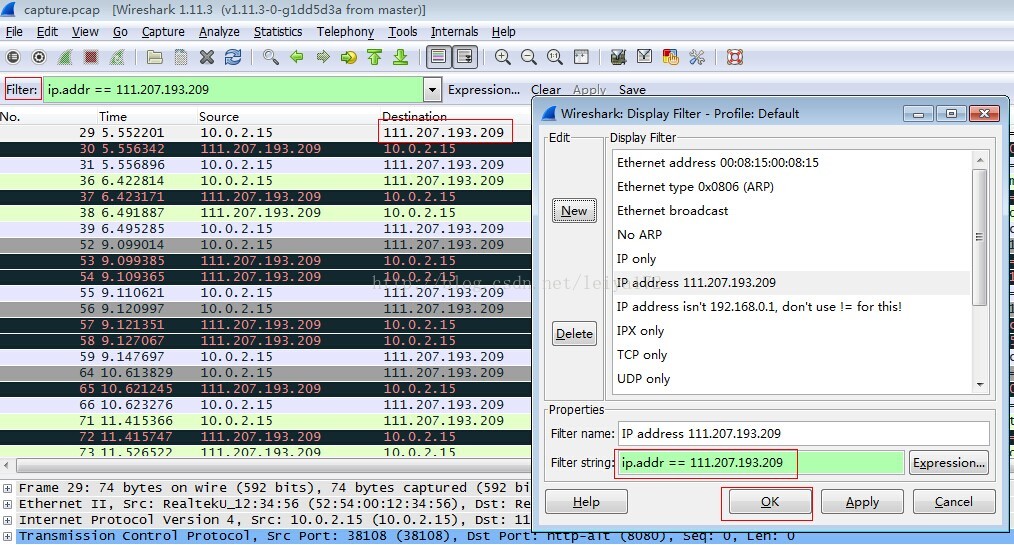Click Delete in Display Filter dialog
The width and height of the screenshot is (1014, 545).
tap(574, 334)
